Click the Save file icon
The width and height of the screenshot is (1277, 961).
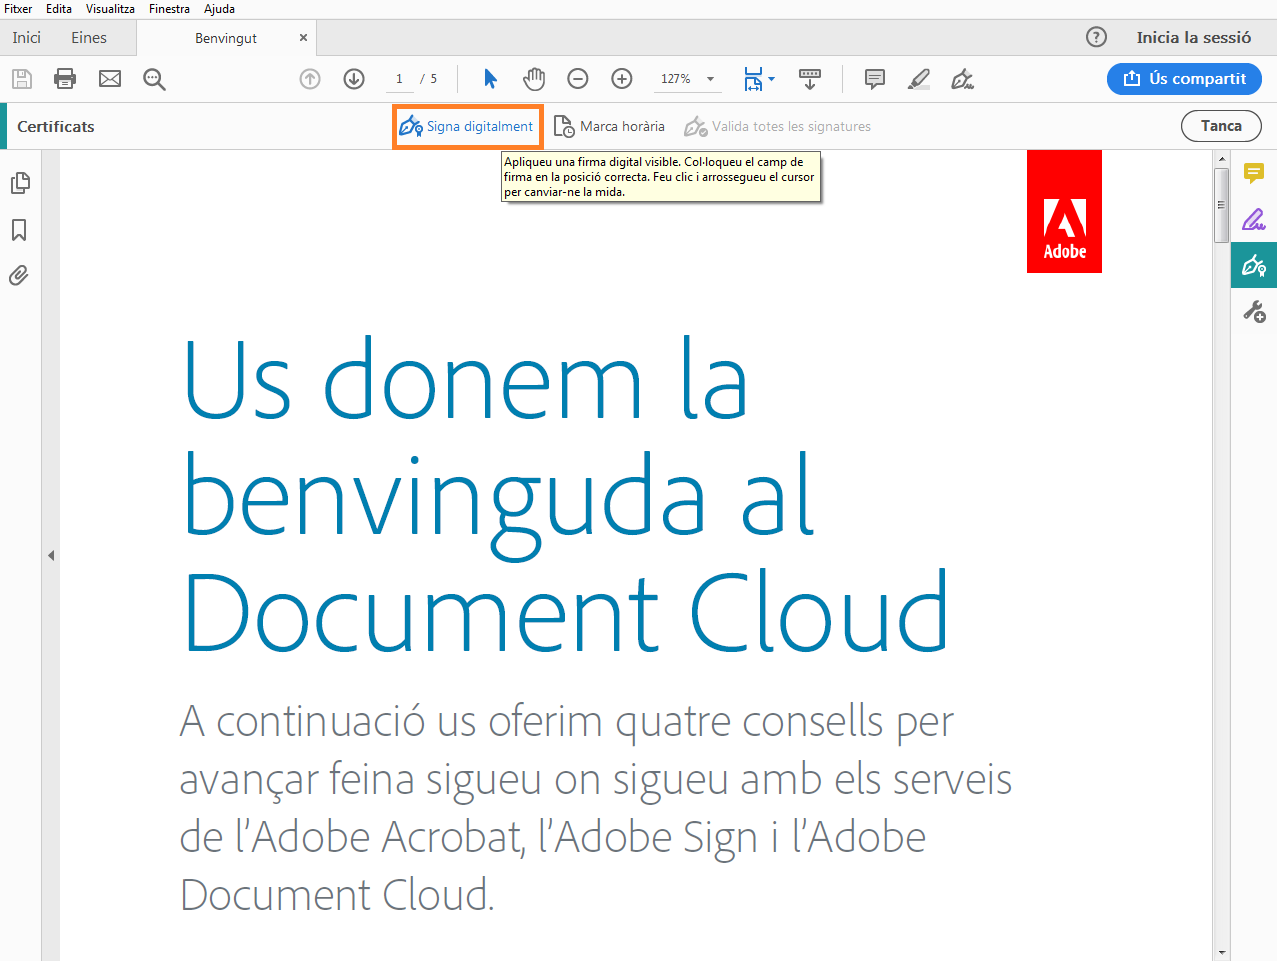coord(22,79)
